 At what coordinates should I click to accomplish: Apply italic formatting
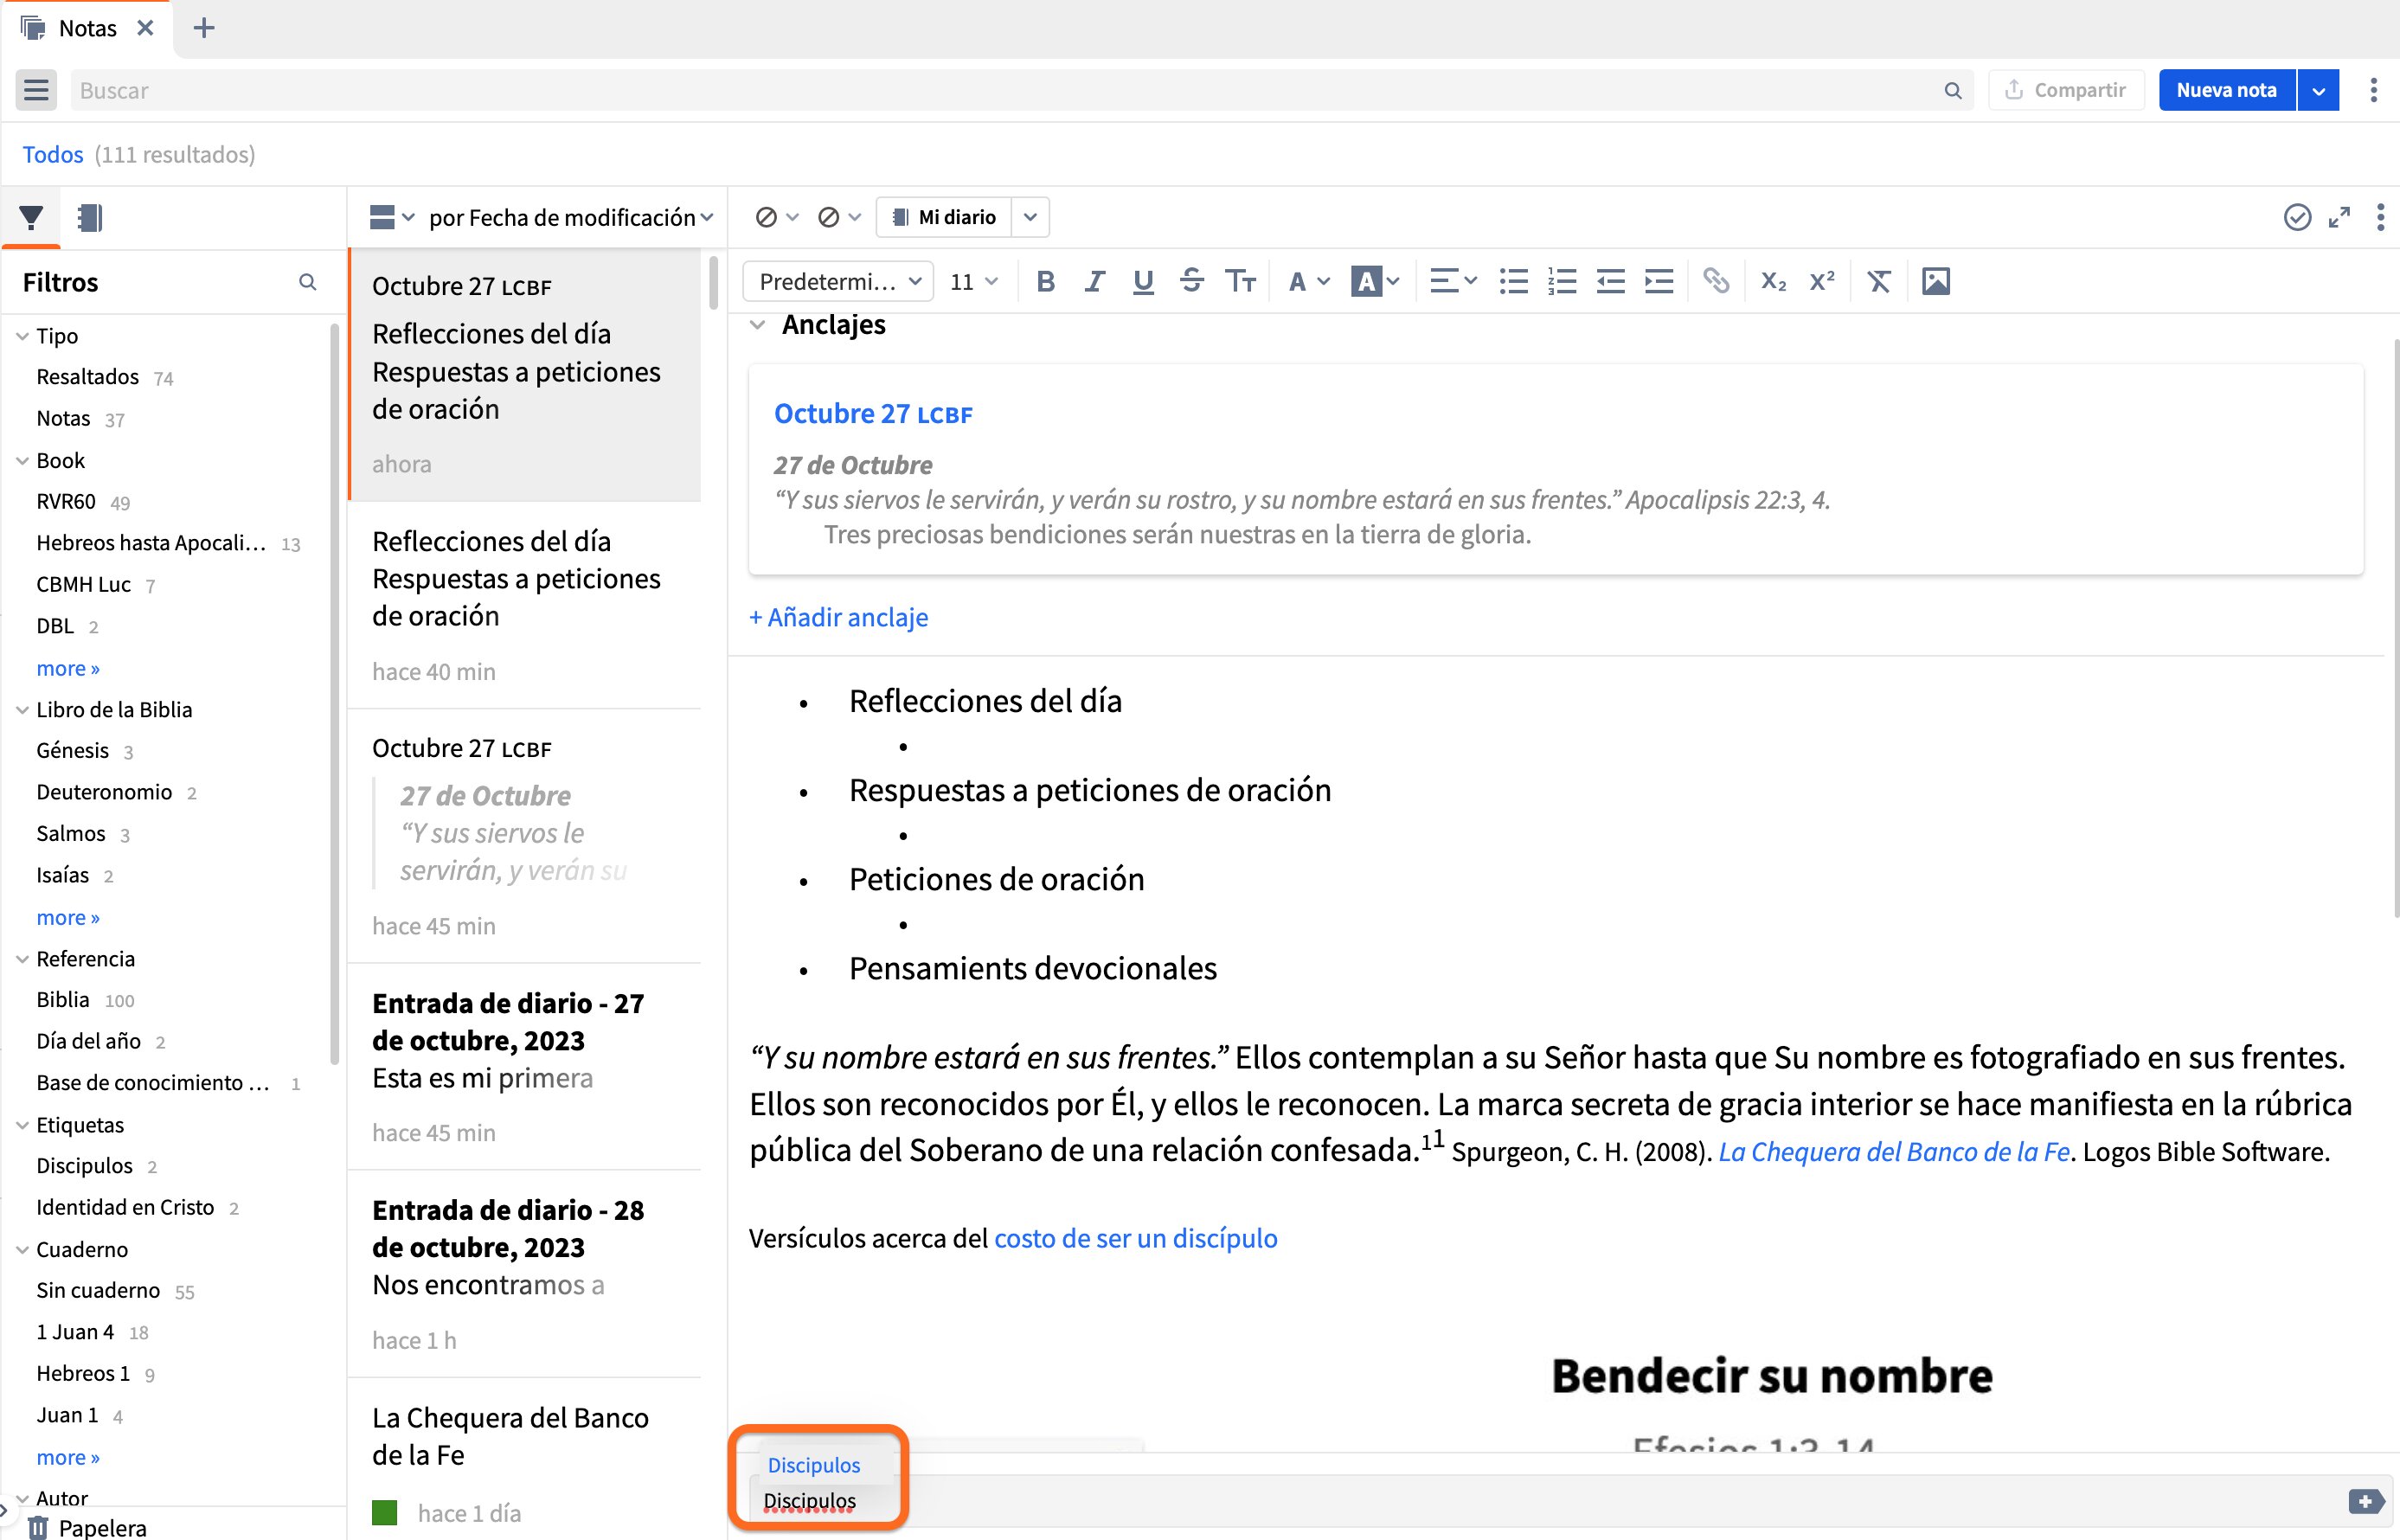click(1094, 281)
